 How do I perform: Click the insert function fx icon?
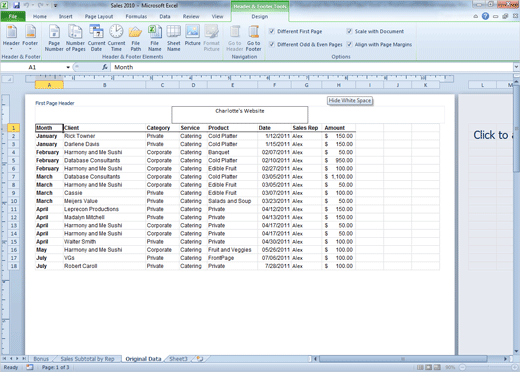pos(105,67)
